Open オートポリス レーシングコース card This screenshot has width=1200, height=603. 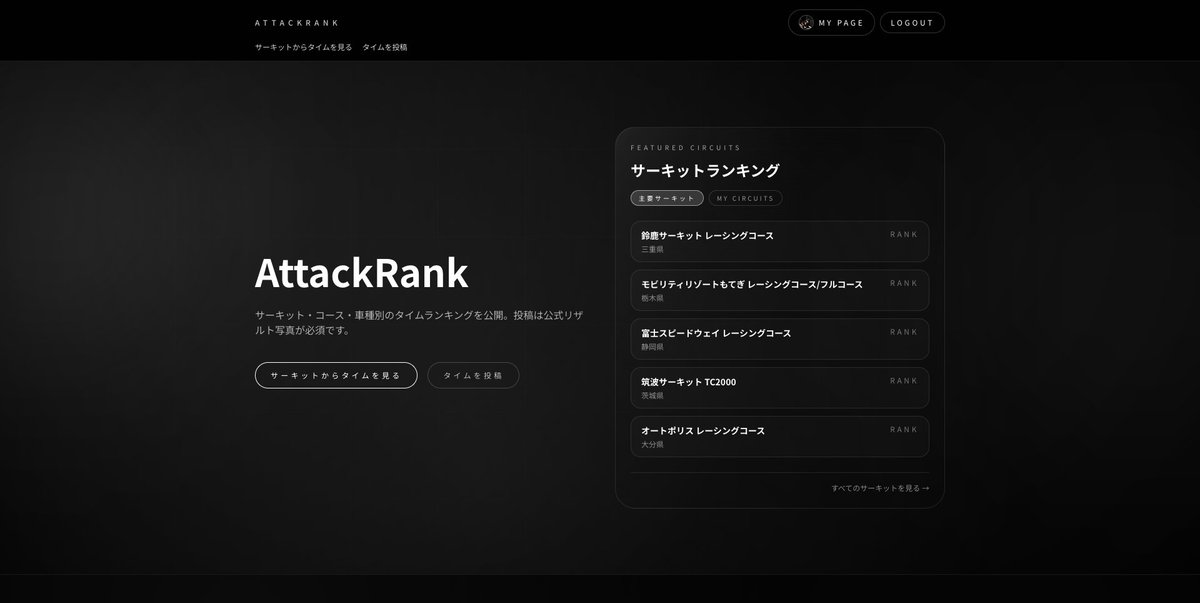click(780, 437)
